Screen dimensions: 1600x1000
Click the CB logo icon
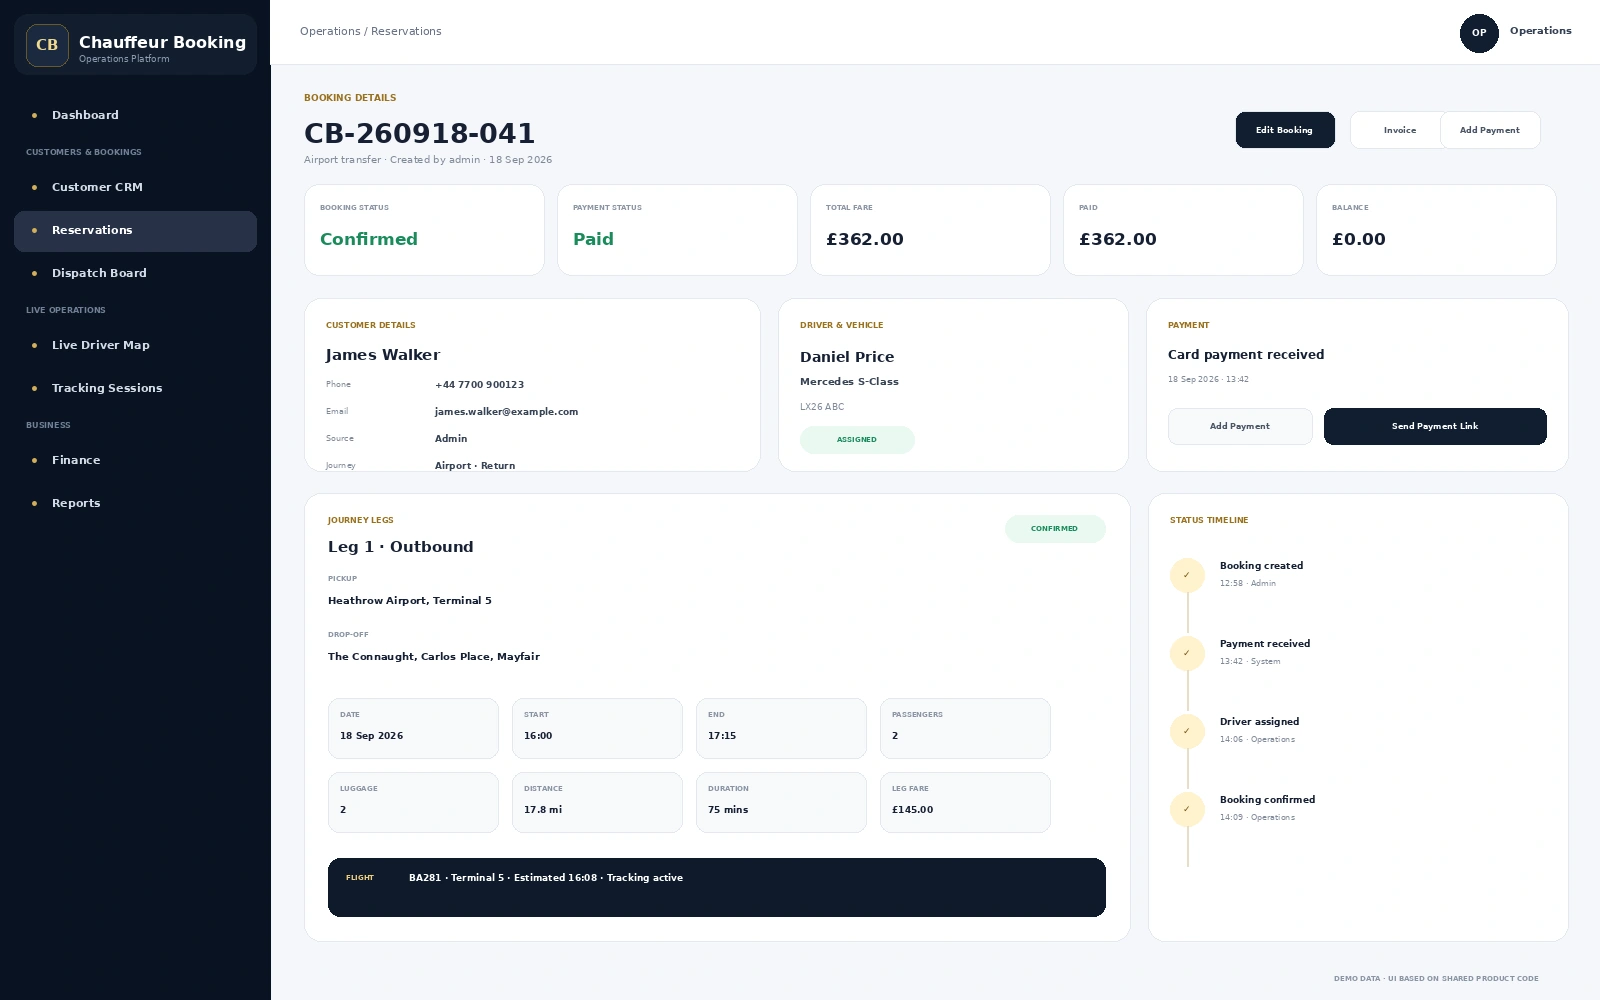click(x=47, y=45)
